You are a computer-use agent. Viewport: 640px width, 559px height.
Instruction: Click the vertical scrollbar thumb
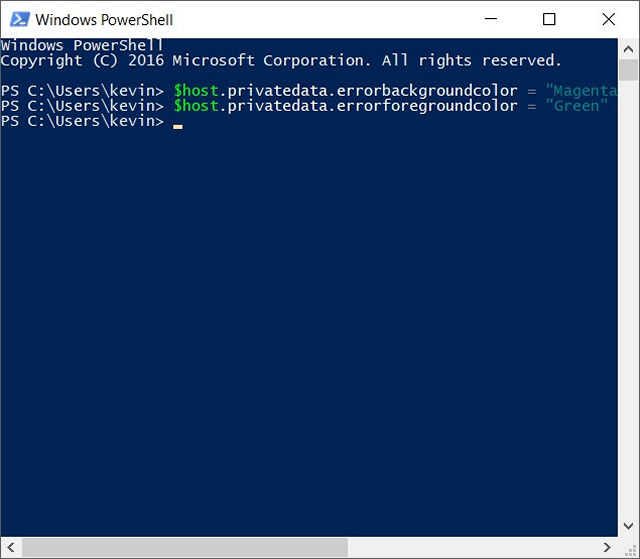pyautogui.click(x=628, y=70)
